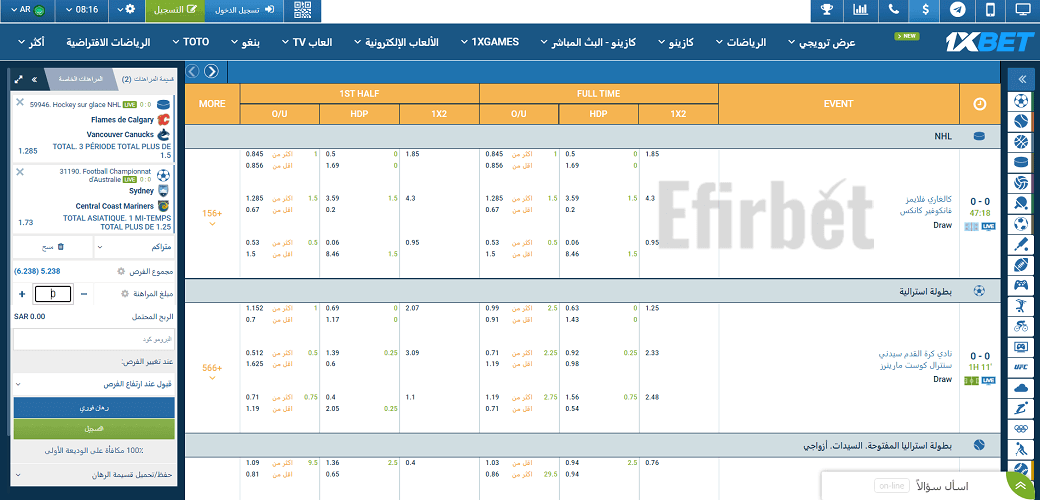Open the الرياضات الافتراضية menu item
Viewport: 1040px width, 500px height.
coord(108,42)
